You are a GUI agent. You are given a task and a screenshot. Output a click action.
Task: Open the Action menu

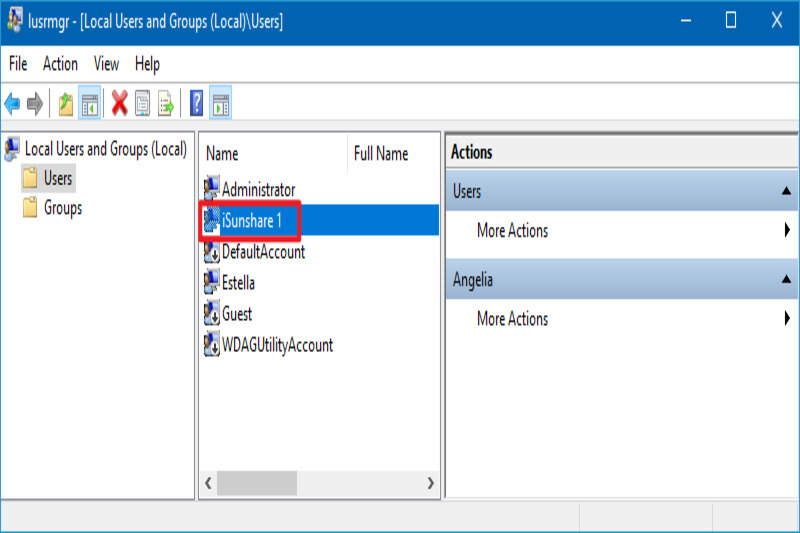click(60, 64)
